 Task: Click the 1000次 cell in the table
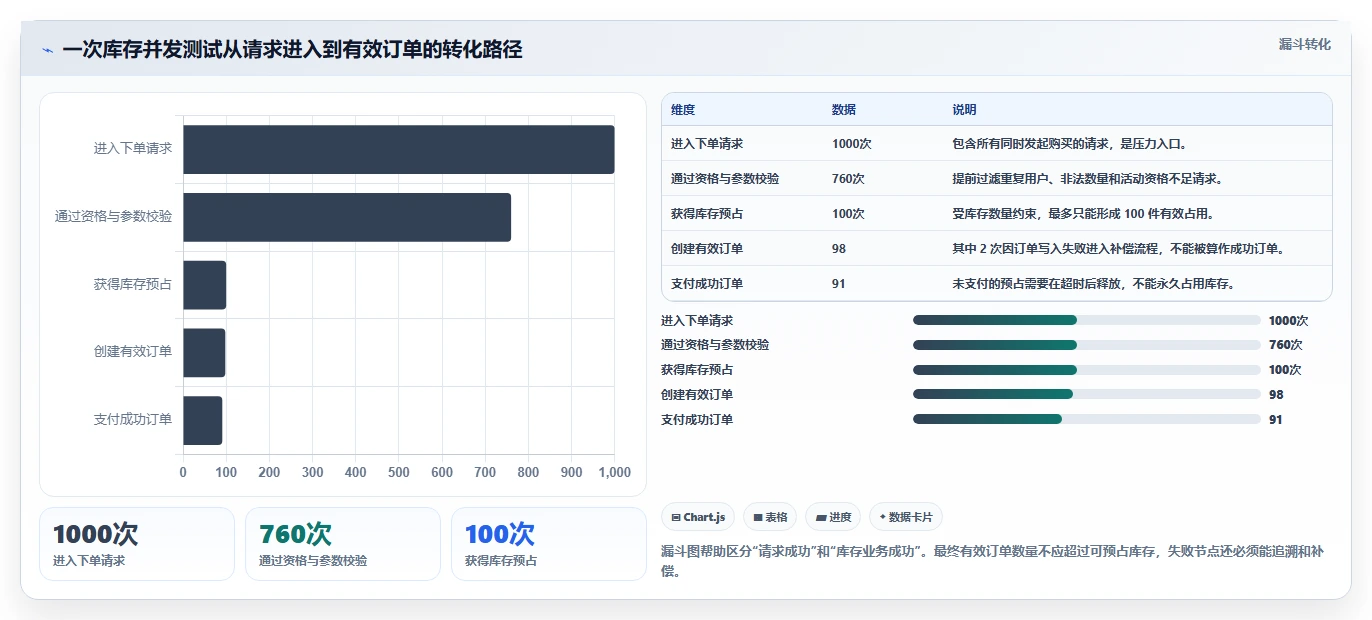(x=852, y=144)
